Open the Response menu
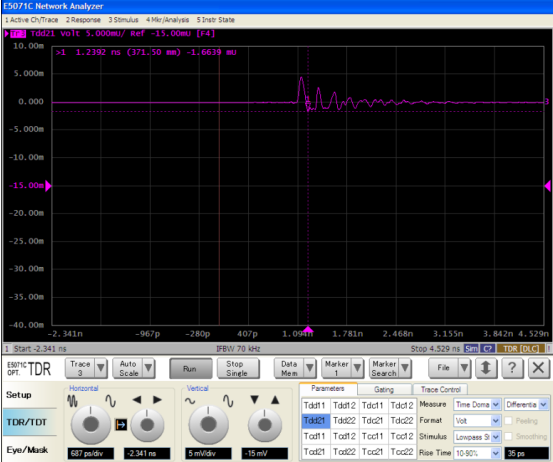This screenshot has height=462, width=553. 83,20
